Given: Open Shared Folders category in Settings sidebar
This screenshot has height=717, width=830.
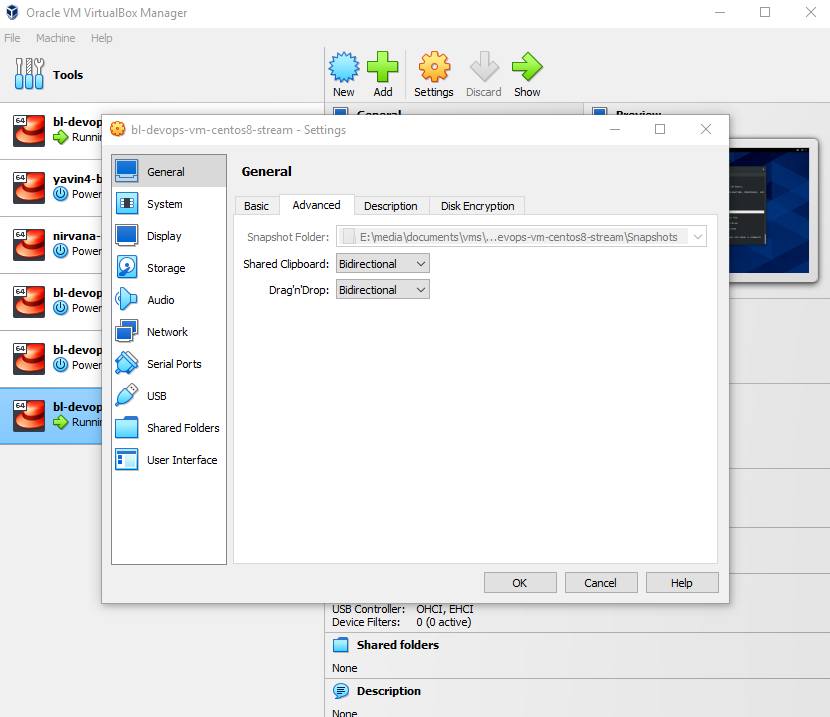Looking at the screenshot, I should (169, 428).
